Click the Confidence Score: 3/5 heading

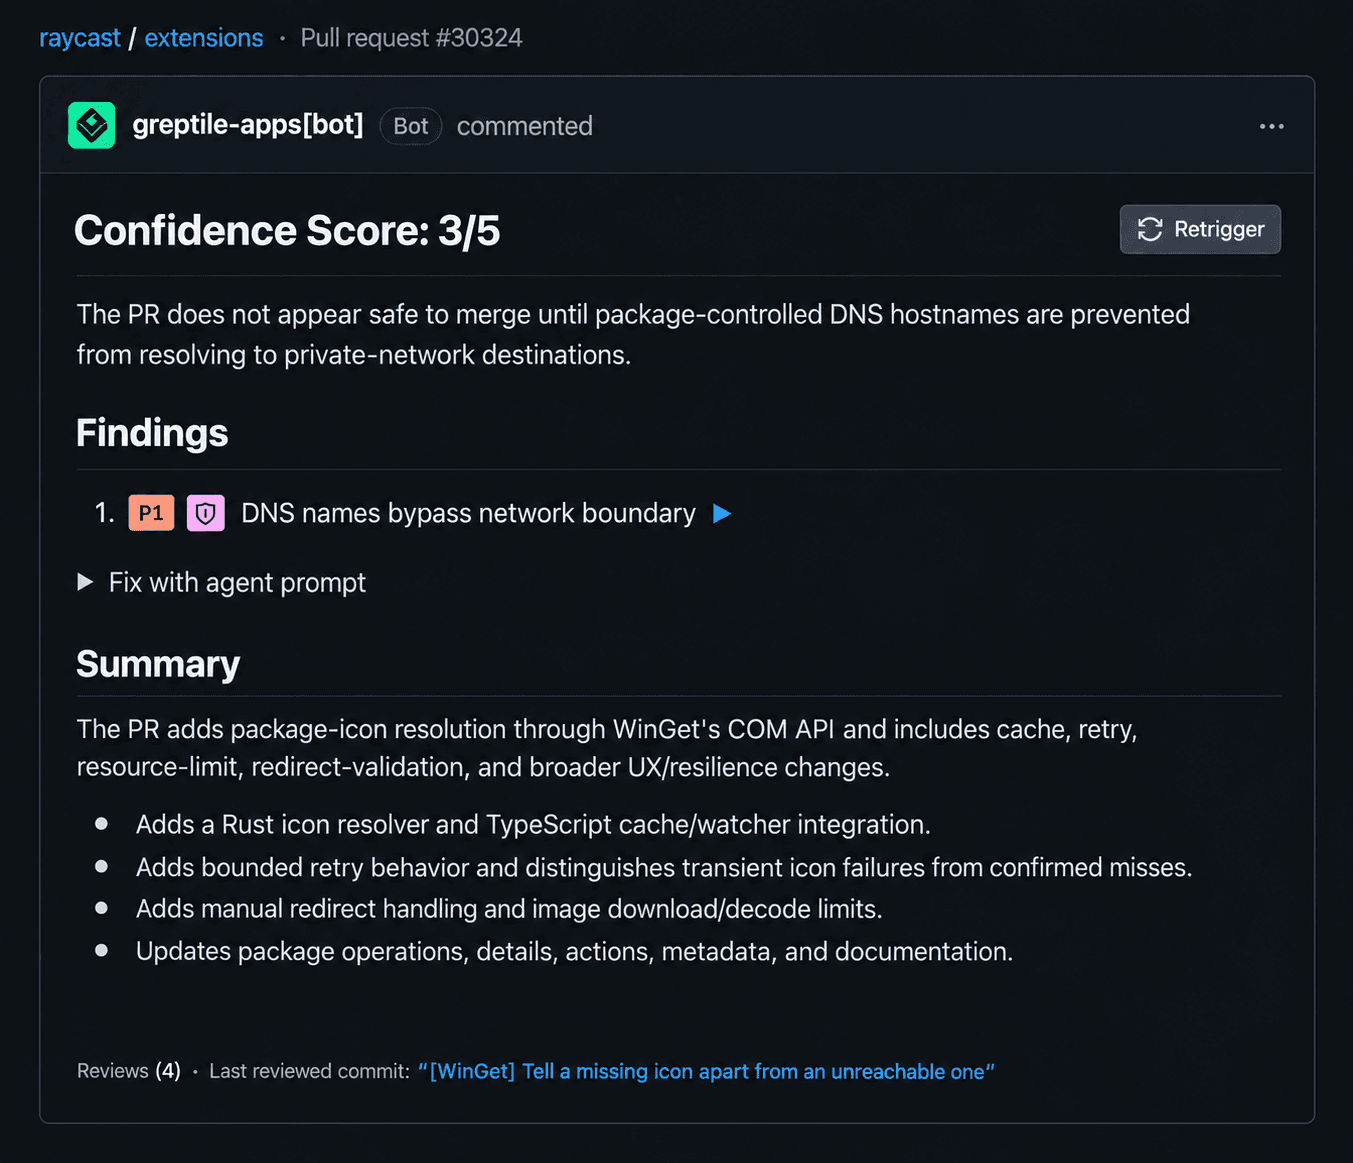coord(287,231)
